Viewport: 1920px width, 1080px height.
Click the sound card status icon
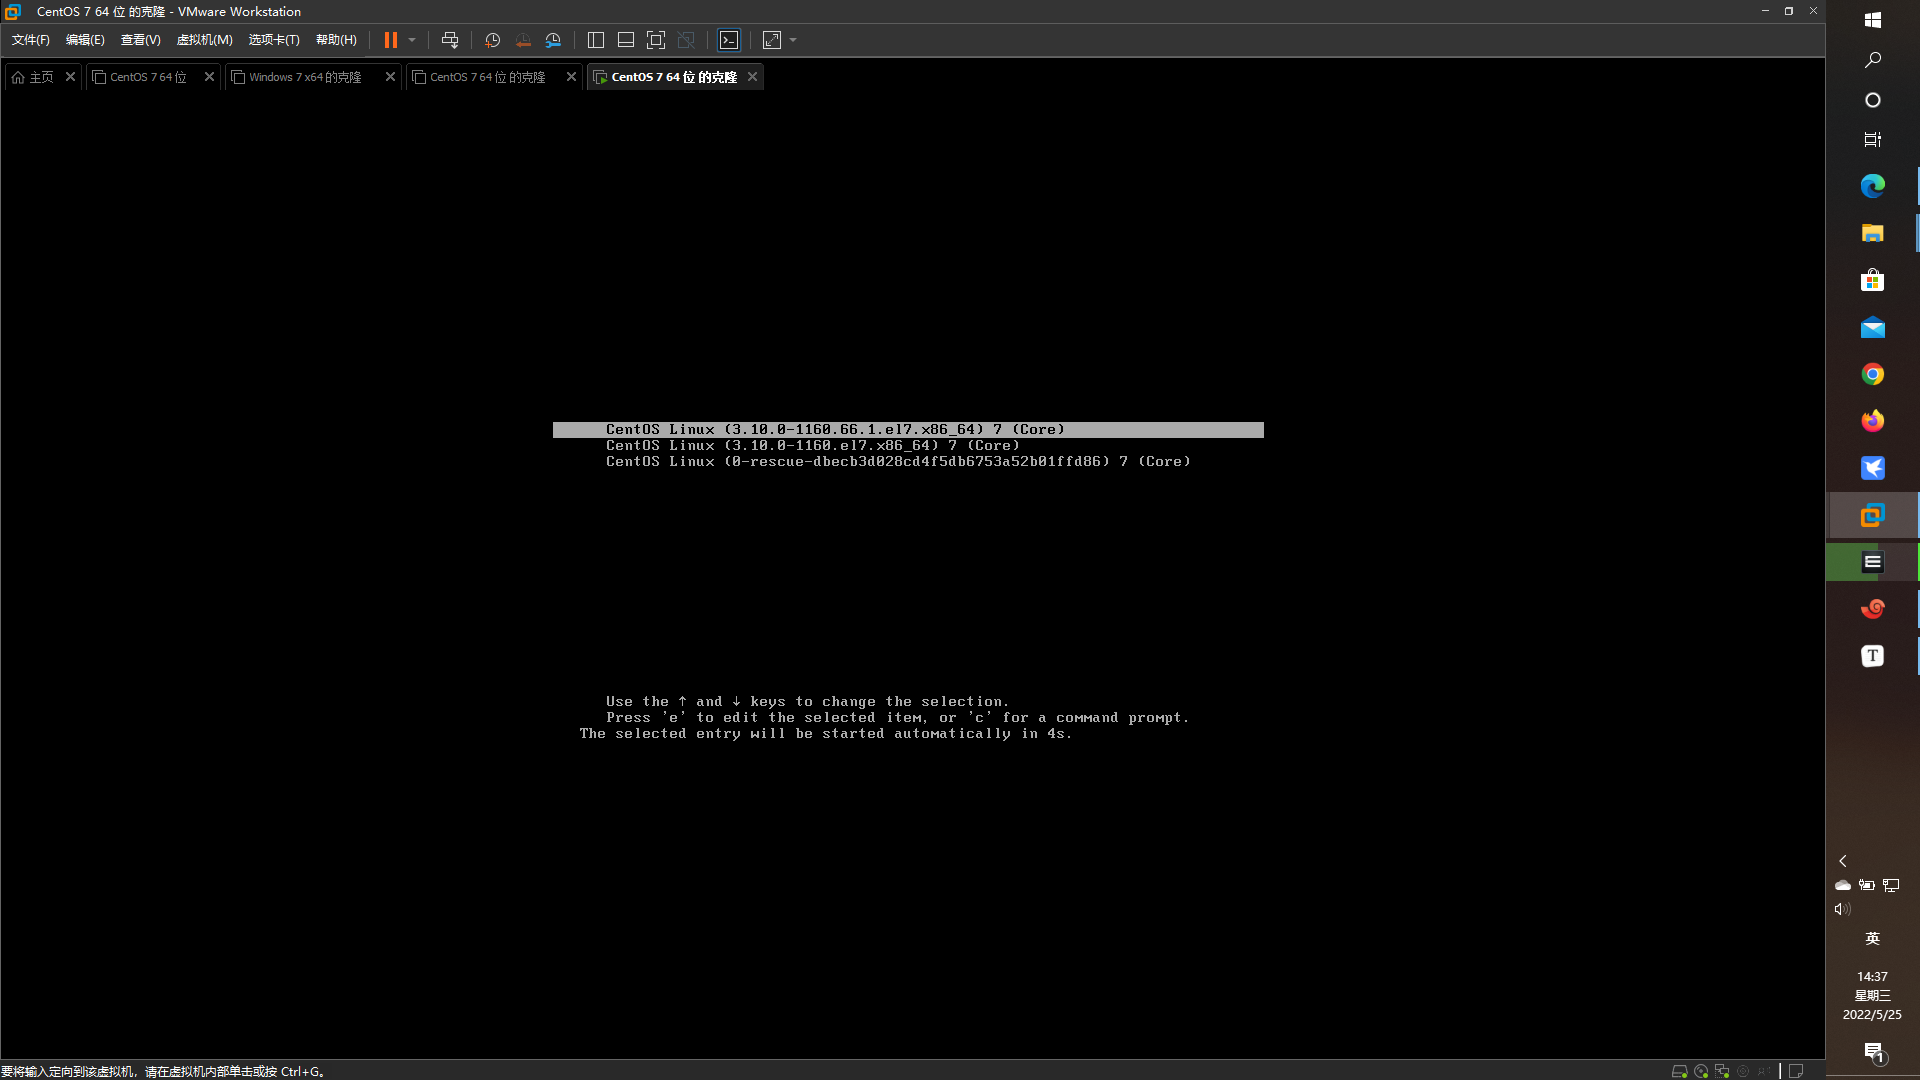click(x=1743, y=1071)
